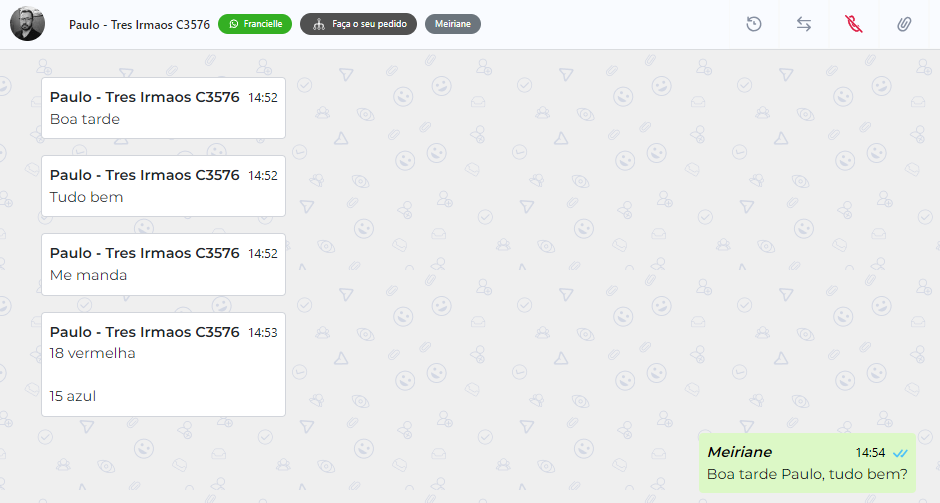Image resolution: width=940 pixels, height=503 pixels.
Task: Click the 18 vermelha message text
Action: [92, 353]
